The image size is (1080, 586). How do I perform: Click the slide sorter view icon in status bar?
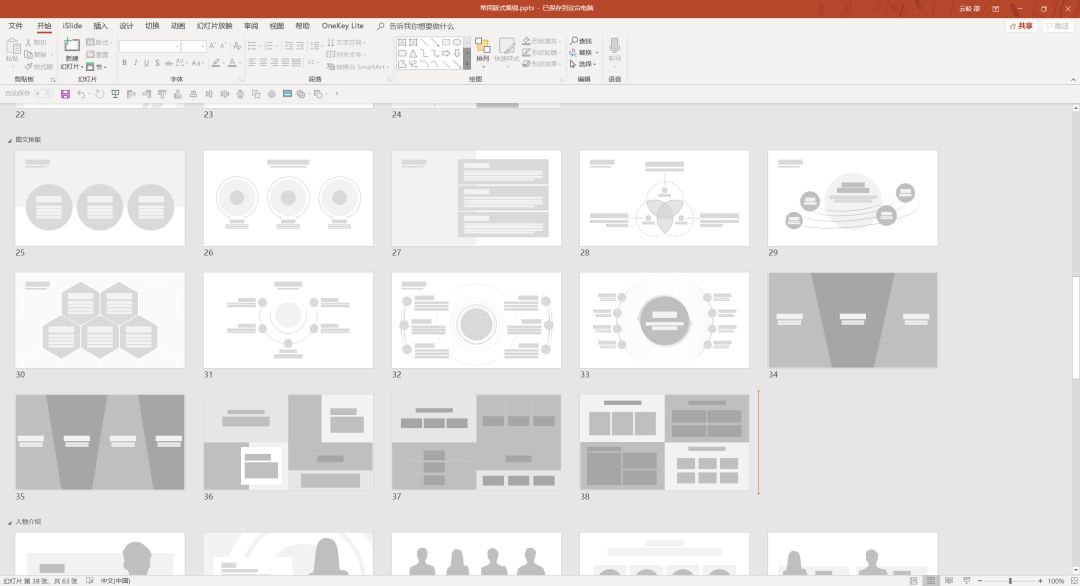[x=931, y=581]
